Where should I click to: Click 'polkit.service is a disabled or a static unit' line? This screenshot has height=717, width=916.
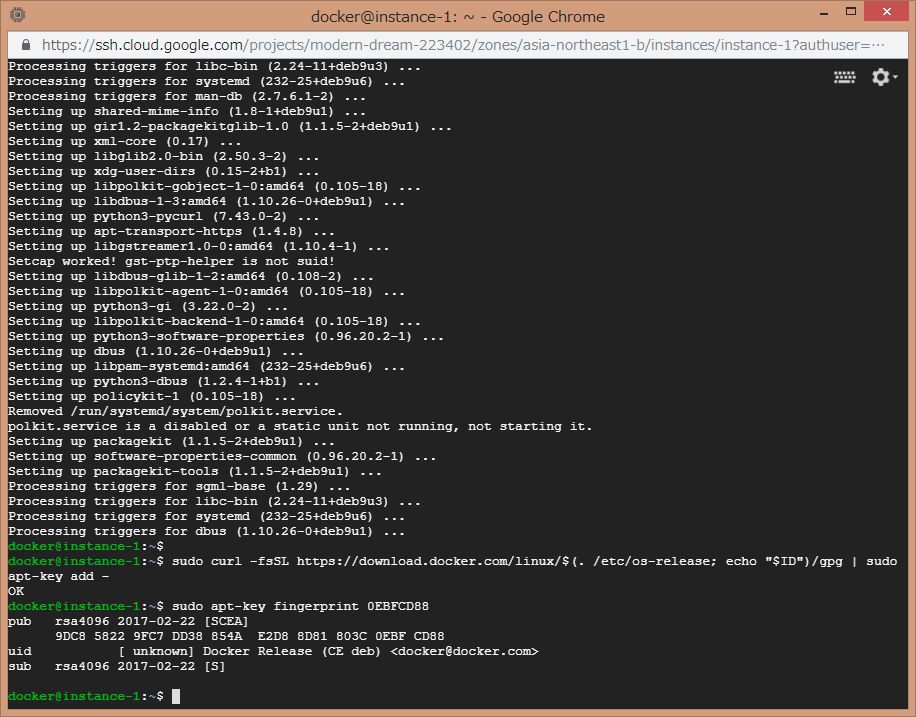tap(300, 426)
